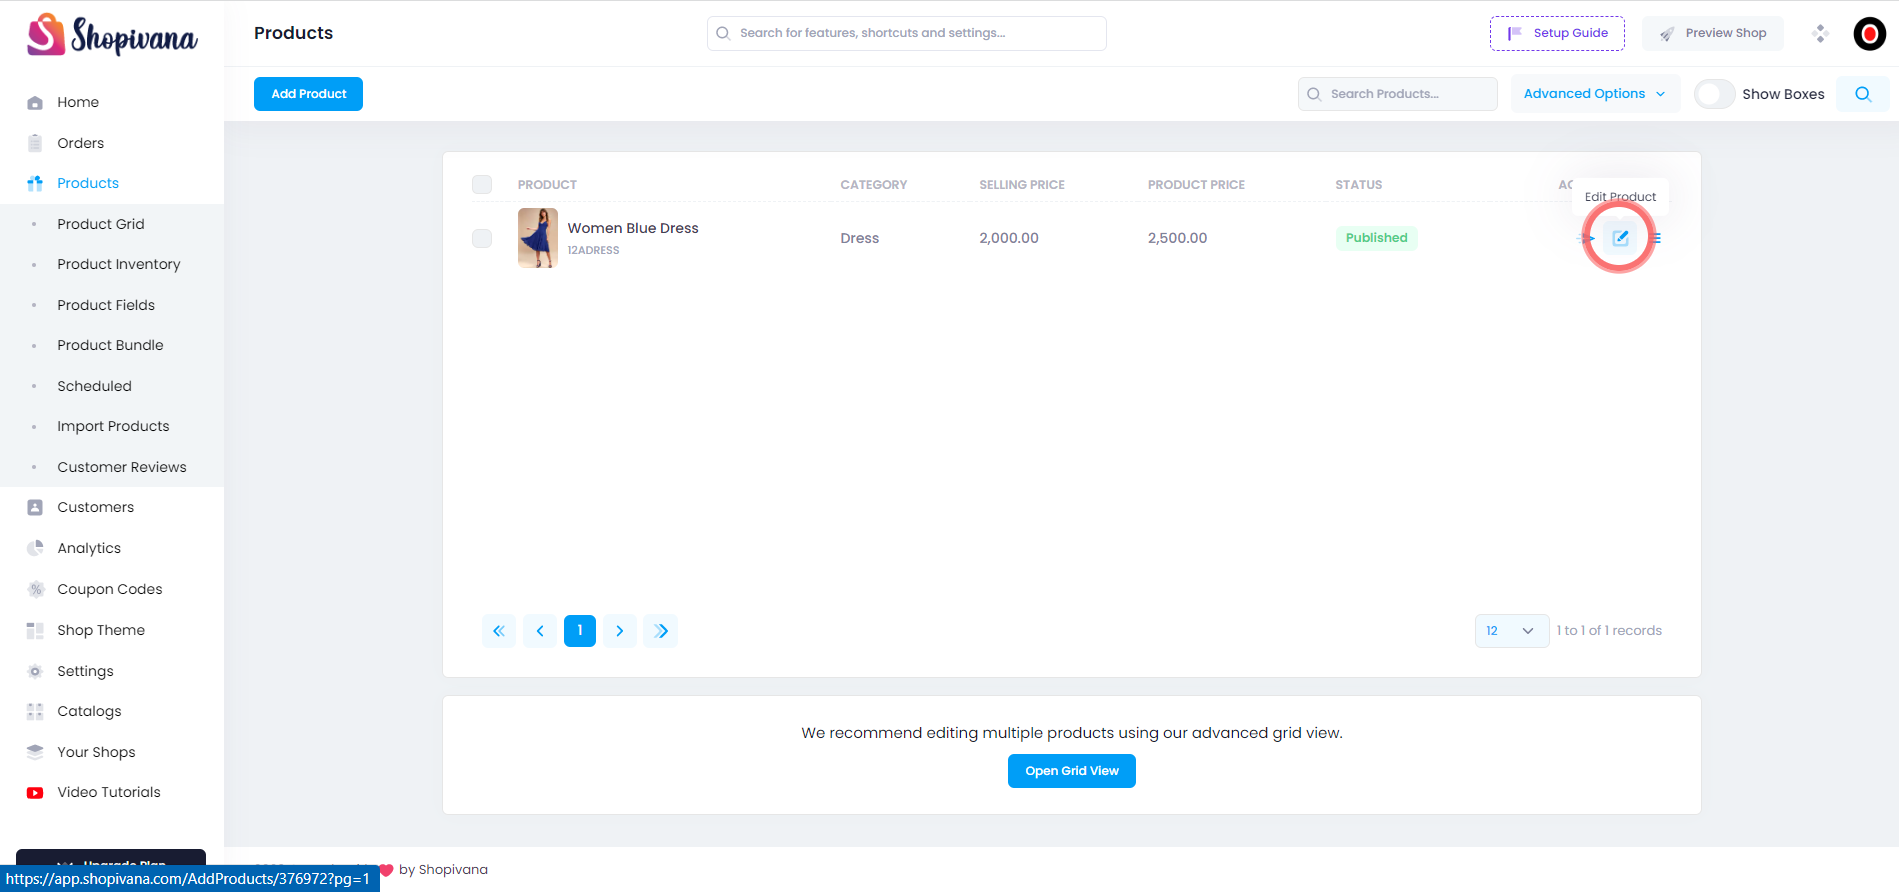Screen dimensions: 1899x892
Task: Open Product Inventory in sidebar
Action: tap(119, 264)
